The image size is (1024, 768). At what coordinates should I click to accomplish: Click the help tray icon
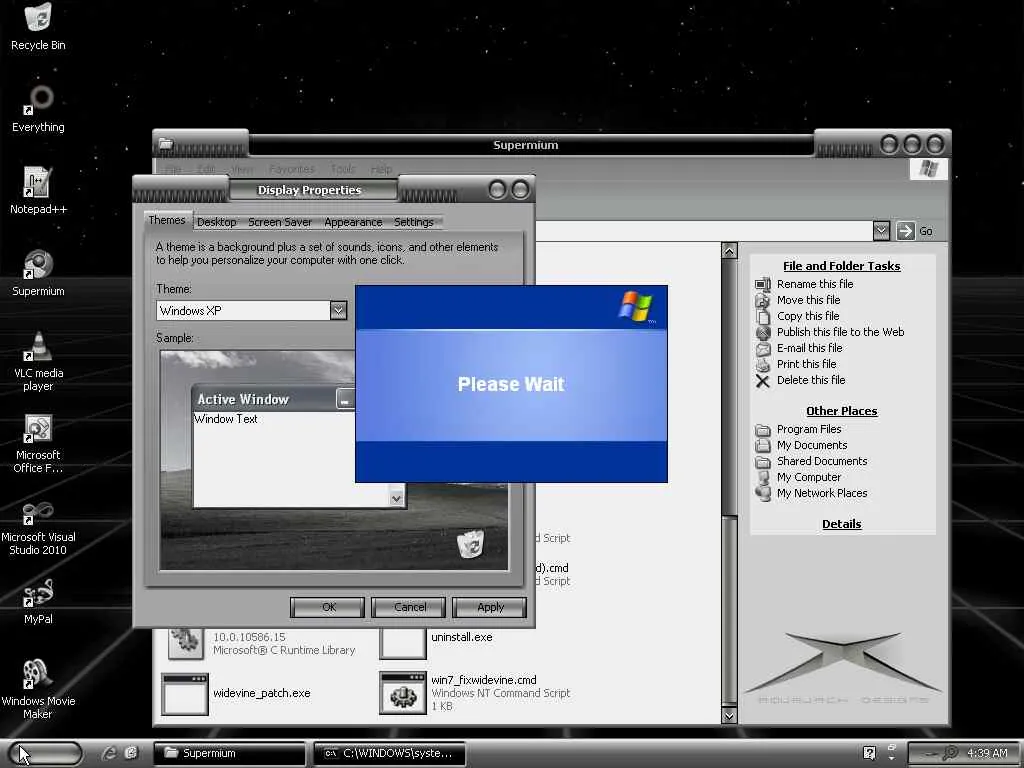point(869,753)
